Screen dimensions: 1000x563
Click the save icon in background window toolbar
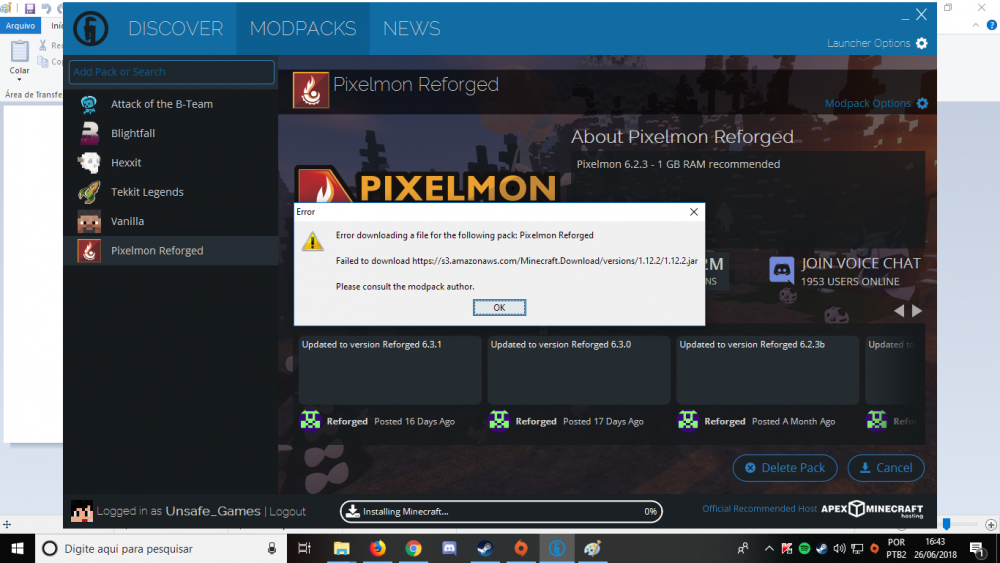[29, 8]
